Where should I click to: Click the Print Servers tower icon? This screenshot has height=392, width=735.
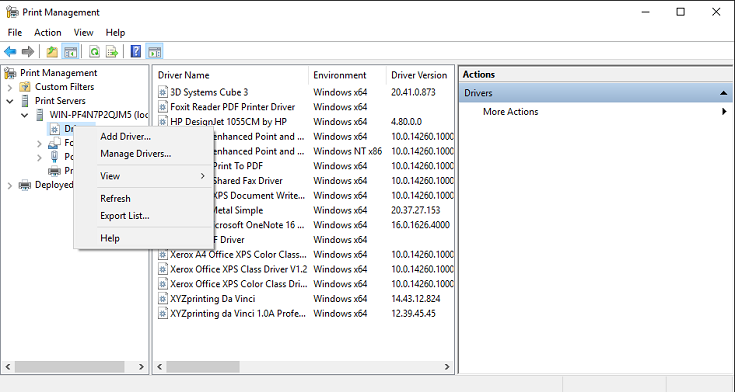pos(25,101)
